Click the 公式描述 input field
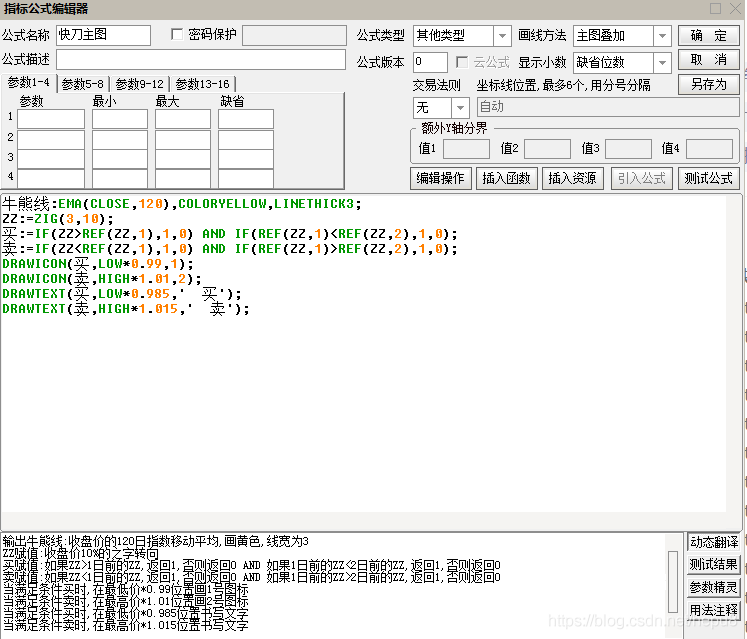Viewport: 747px width, 639px height. pyautogui.click(x=201, y=60)
